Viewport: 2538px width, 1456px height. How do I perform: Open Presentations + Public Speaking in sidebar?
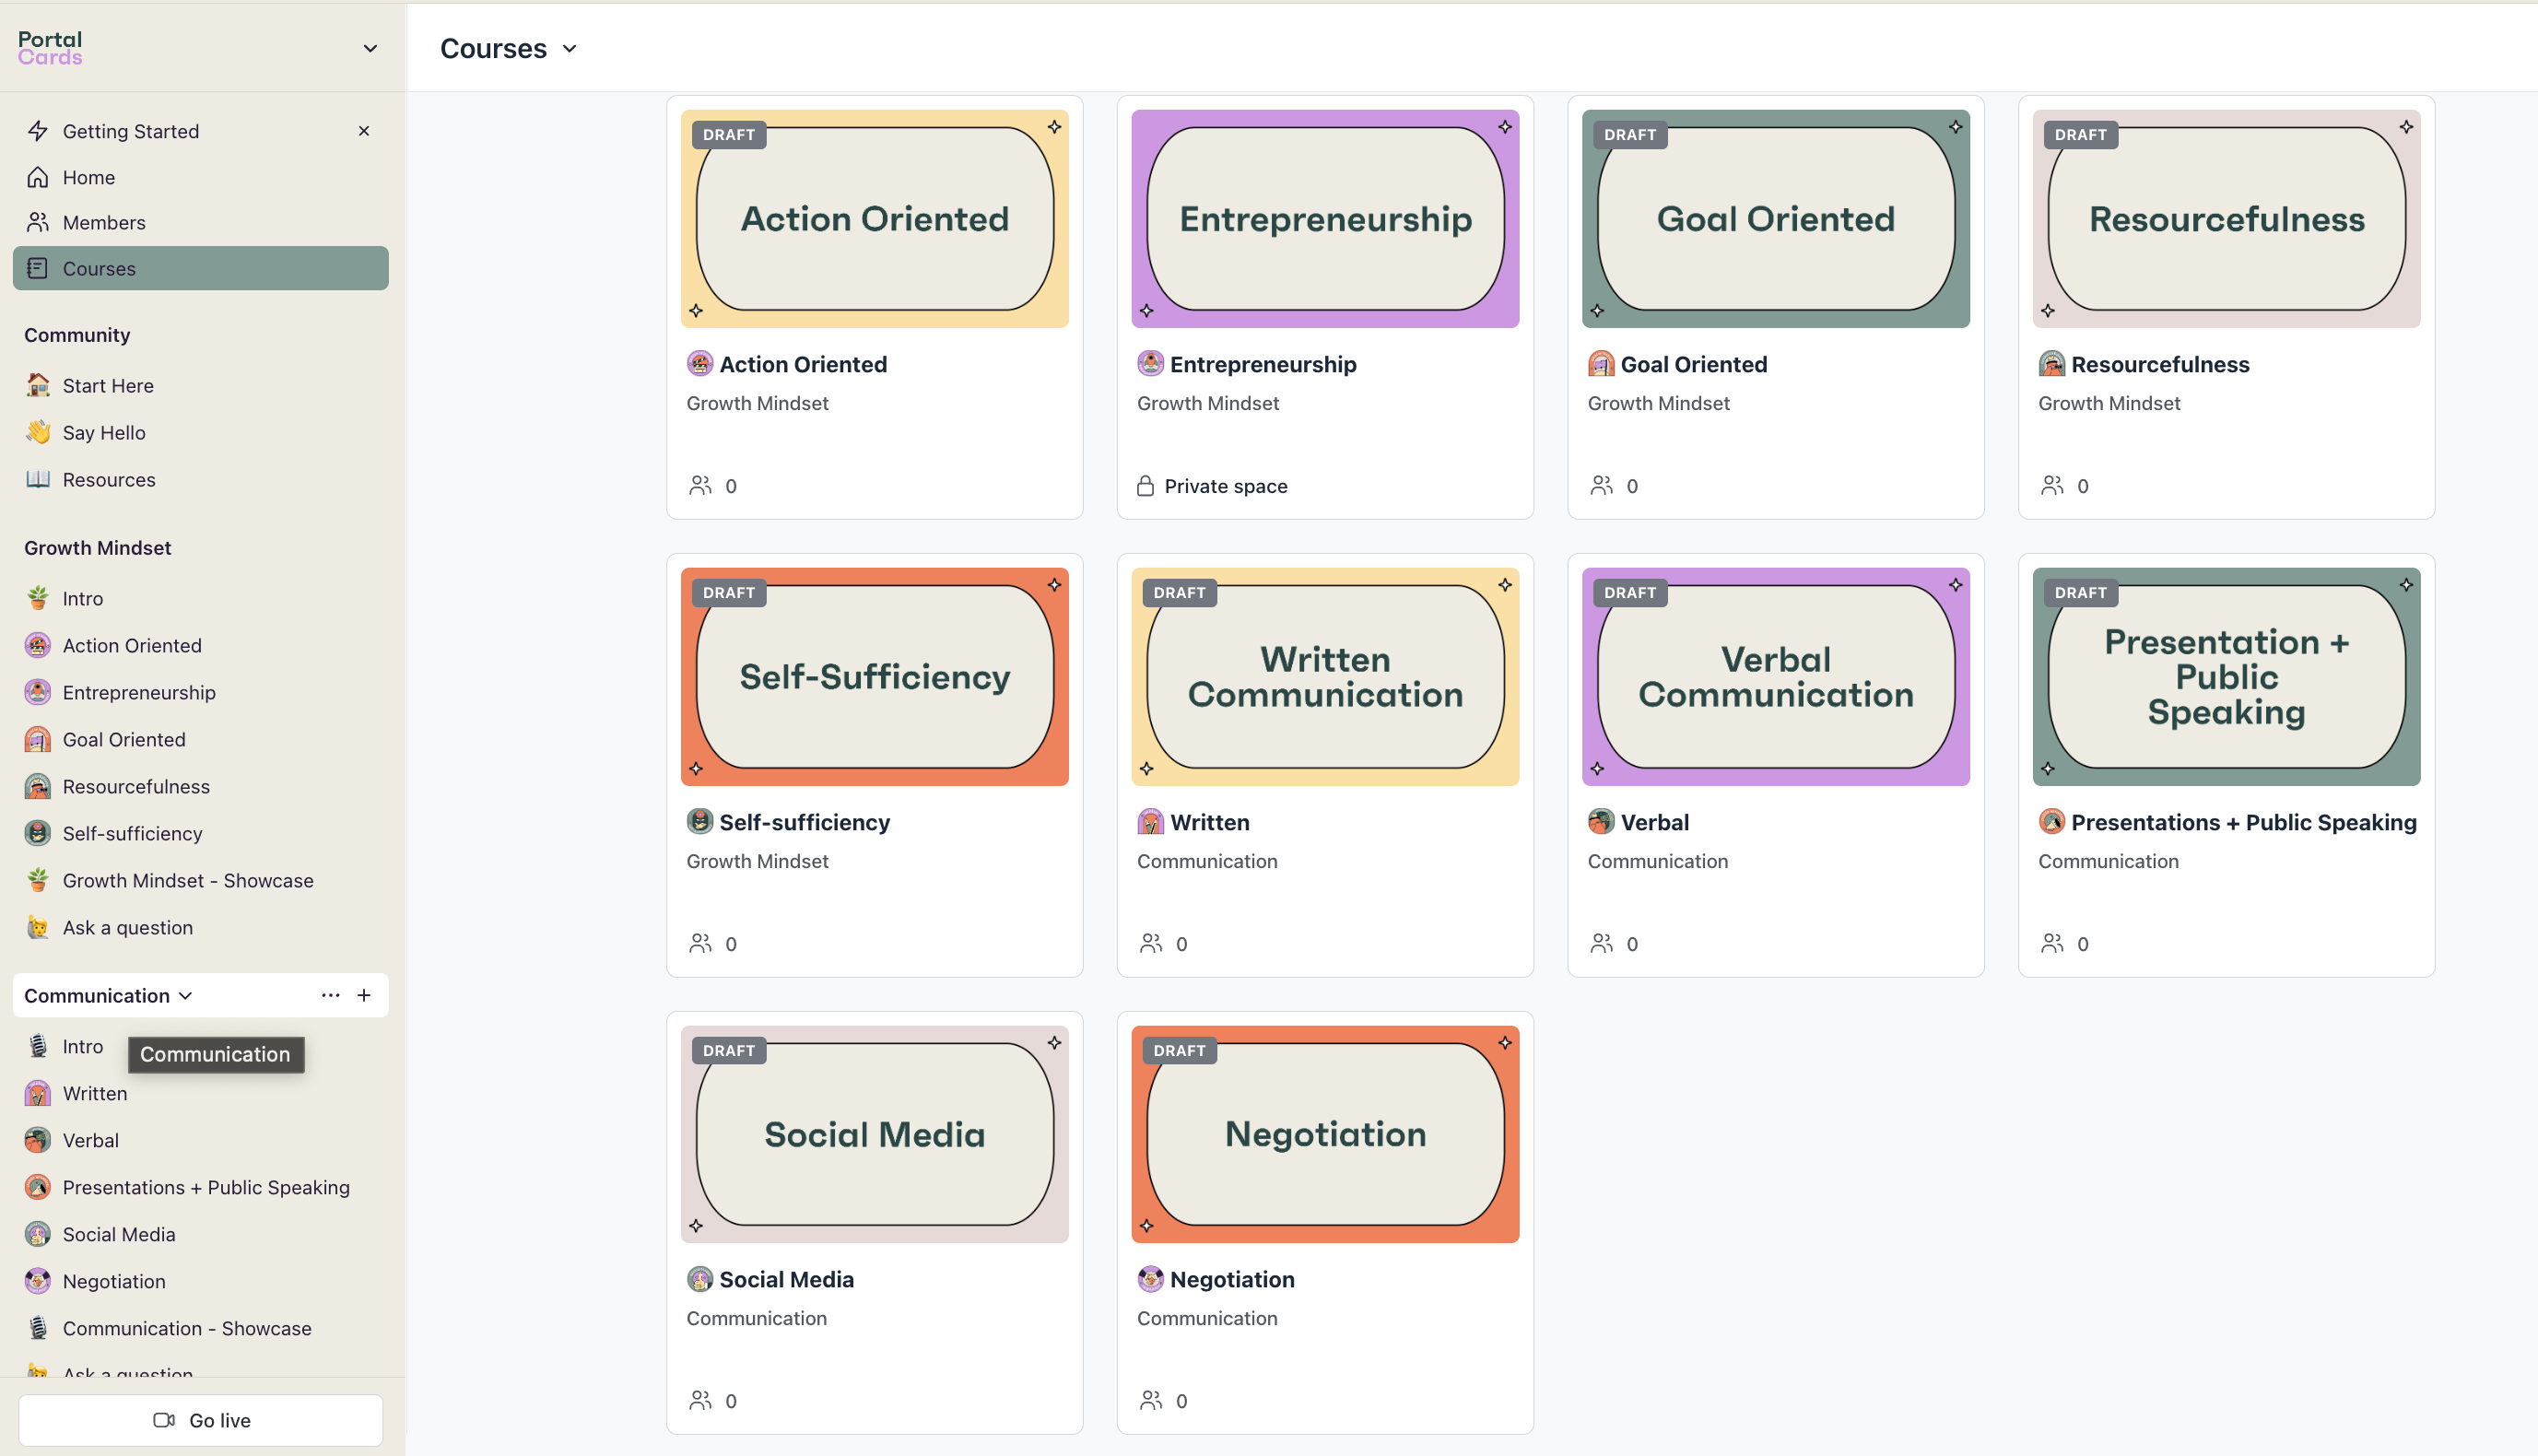pyautogui.click(x=205, y=1187)
